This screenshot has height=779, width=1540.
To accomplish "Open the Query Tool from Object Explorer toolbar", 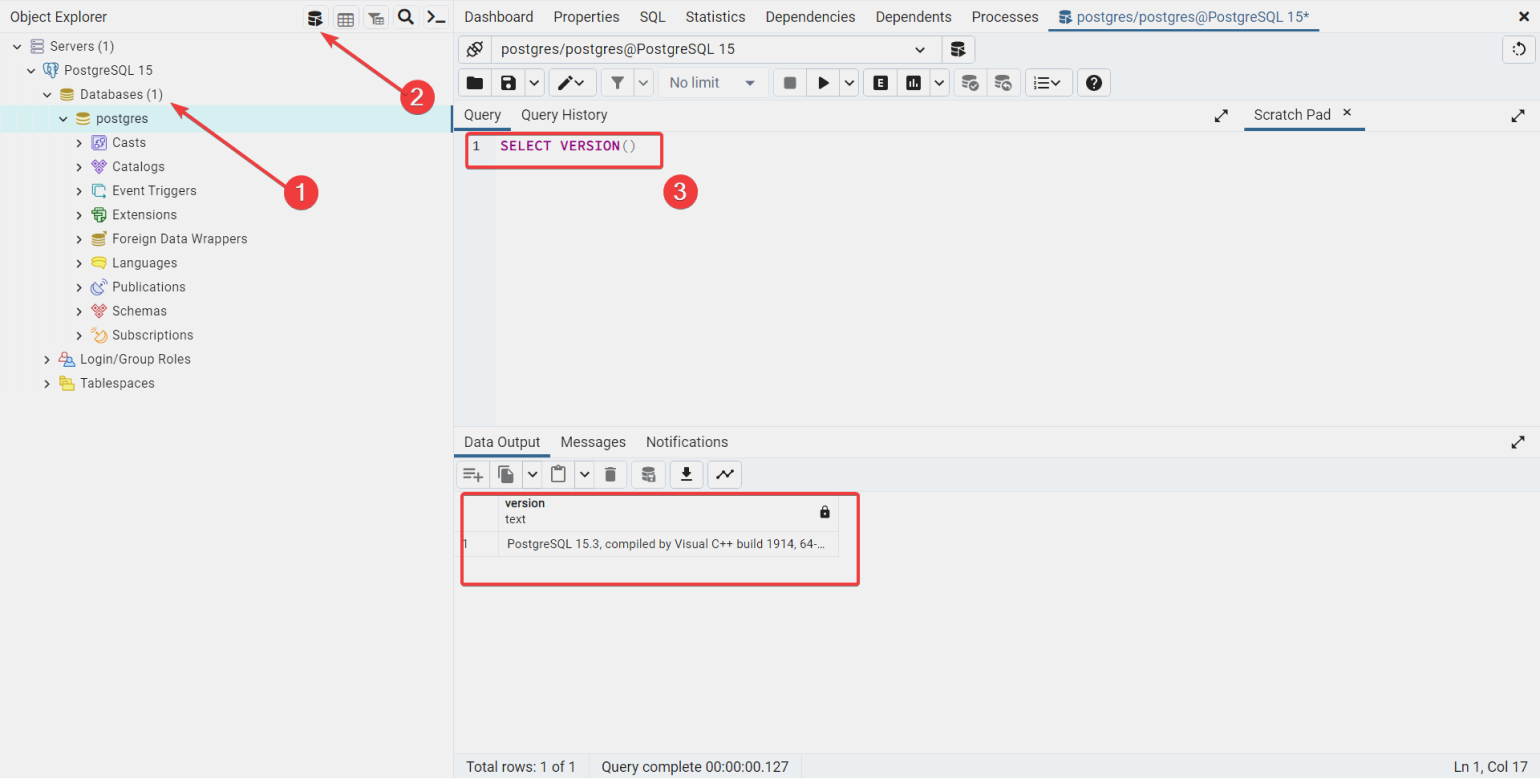I will [x=315, y=17].
